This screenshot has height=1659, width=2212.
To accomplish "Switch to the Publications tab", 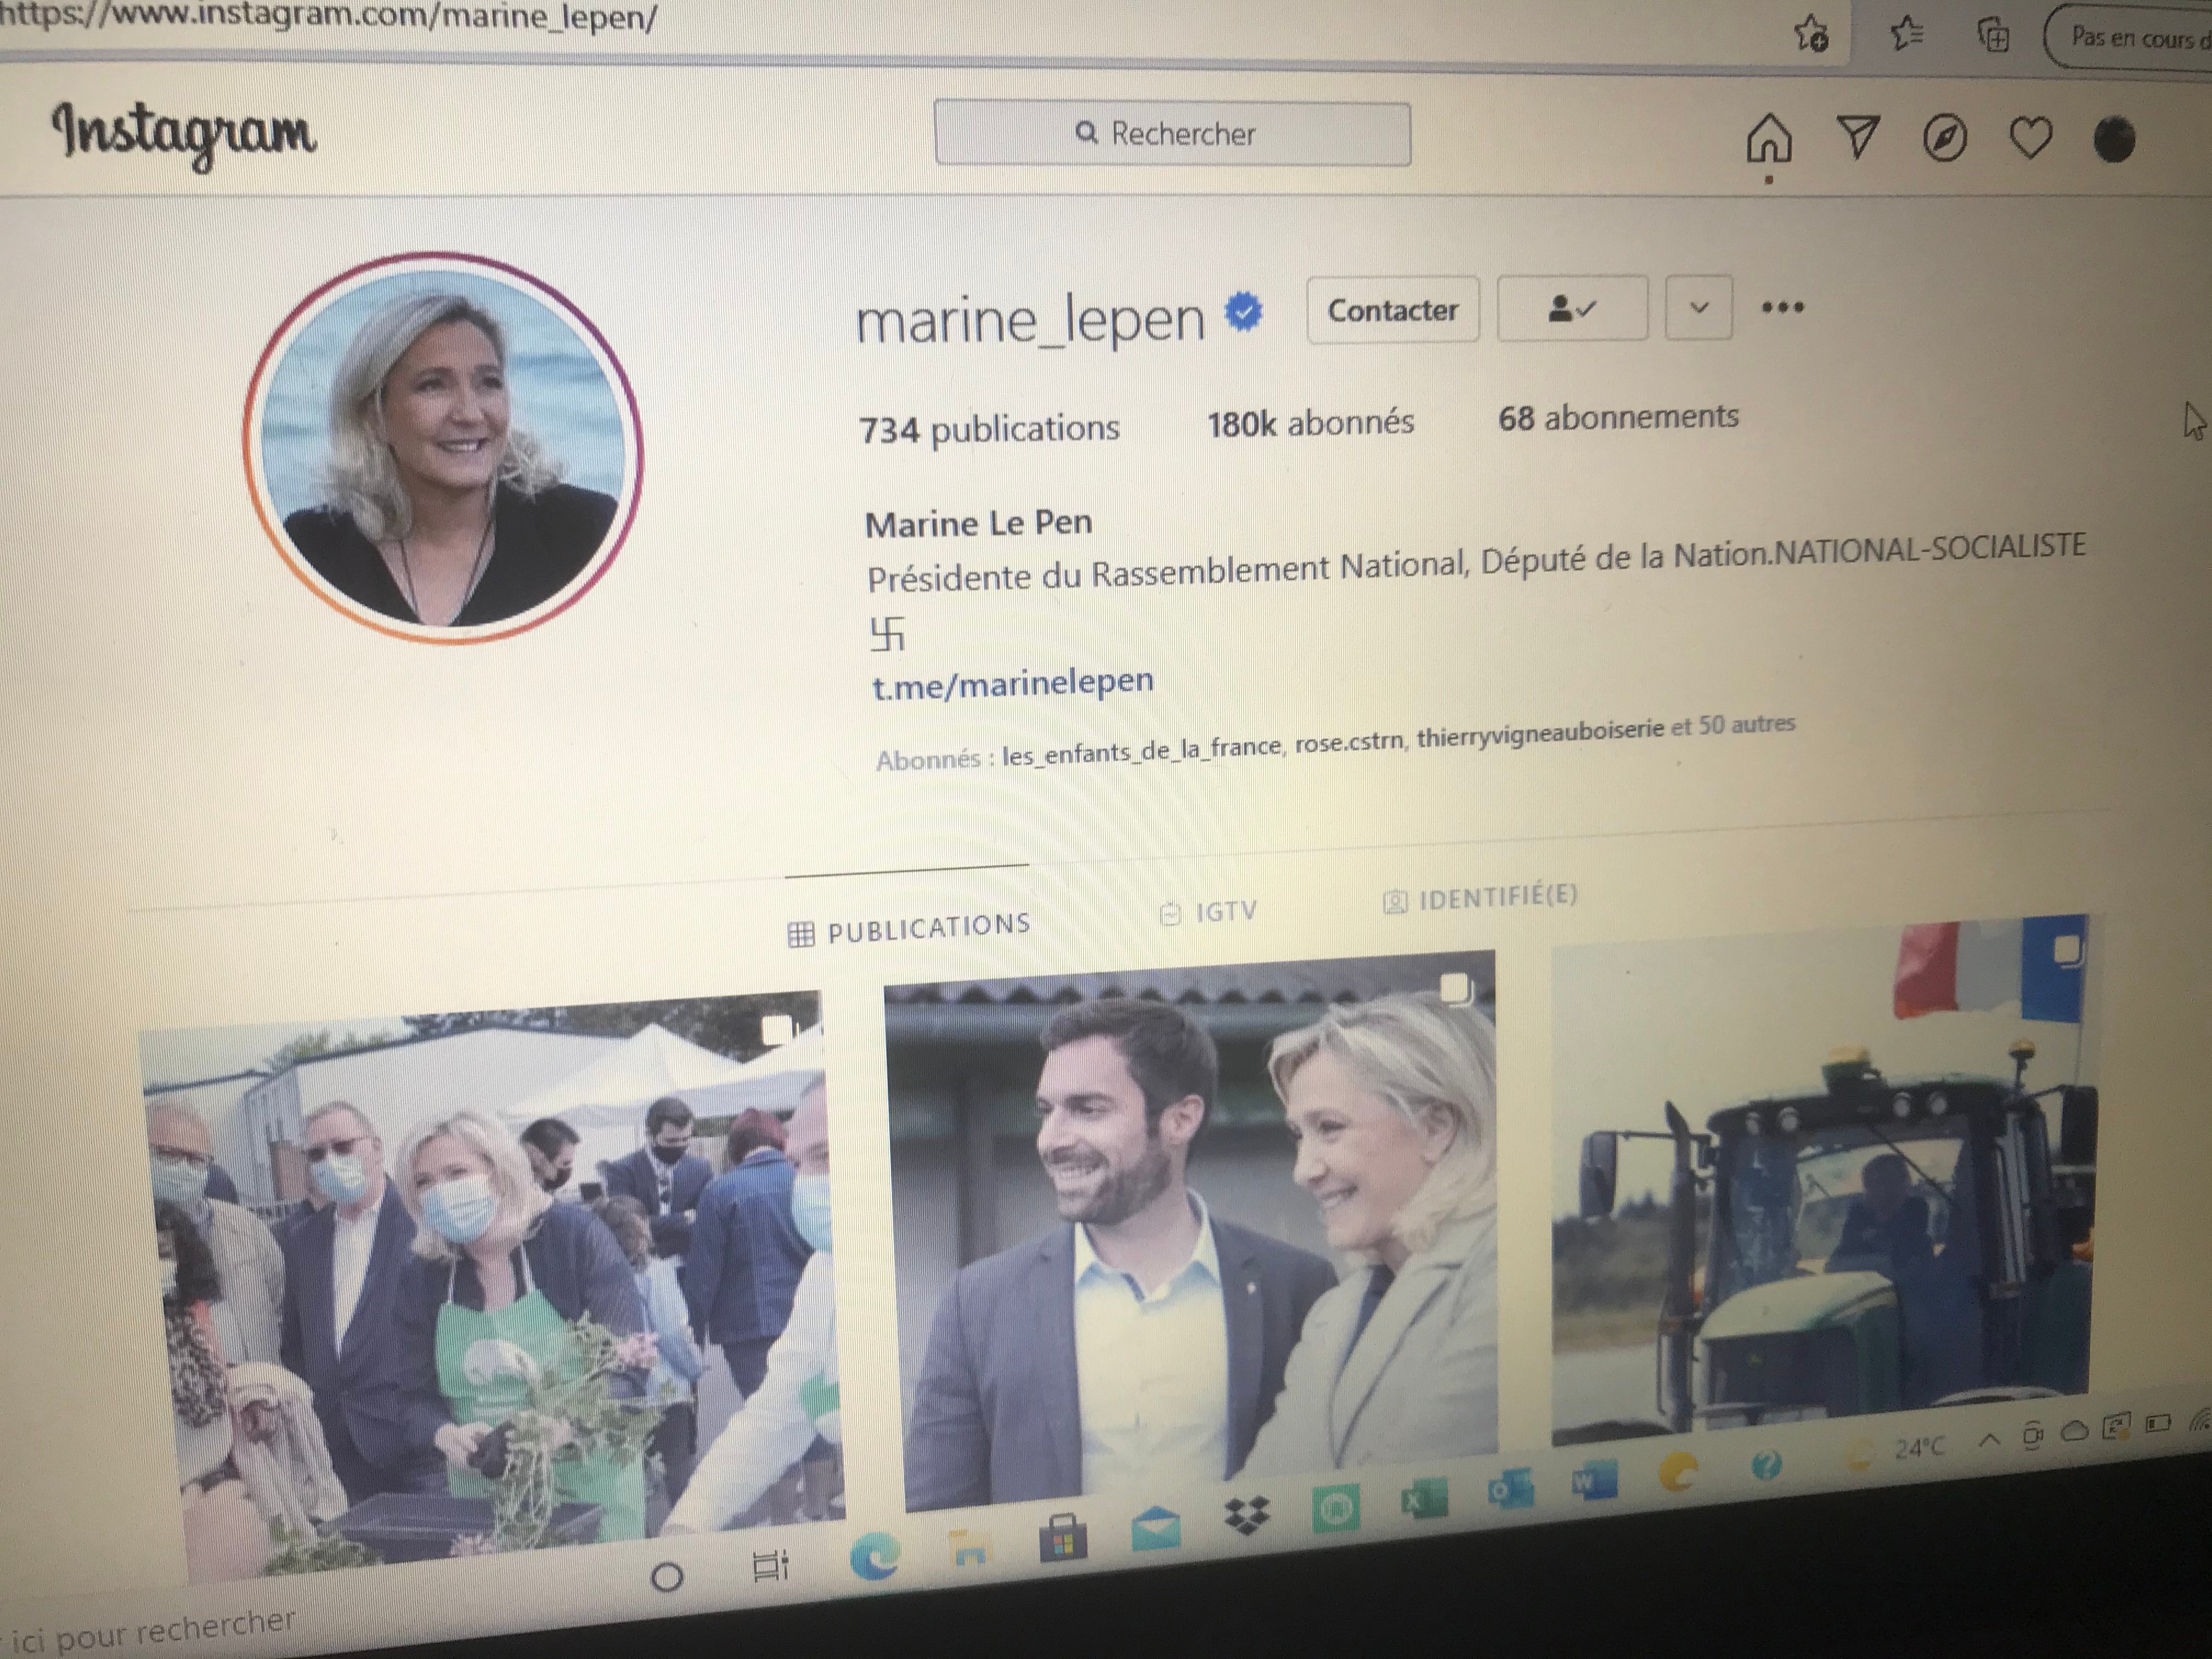I will 909,929.
